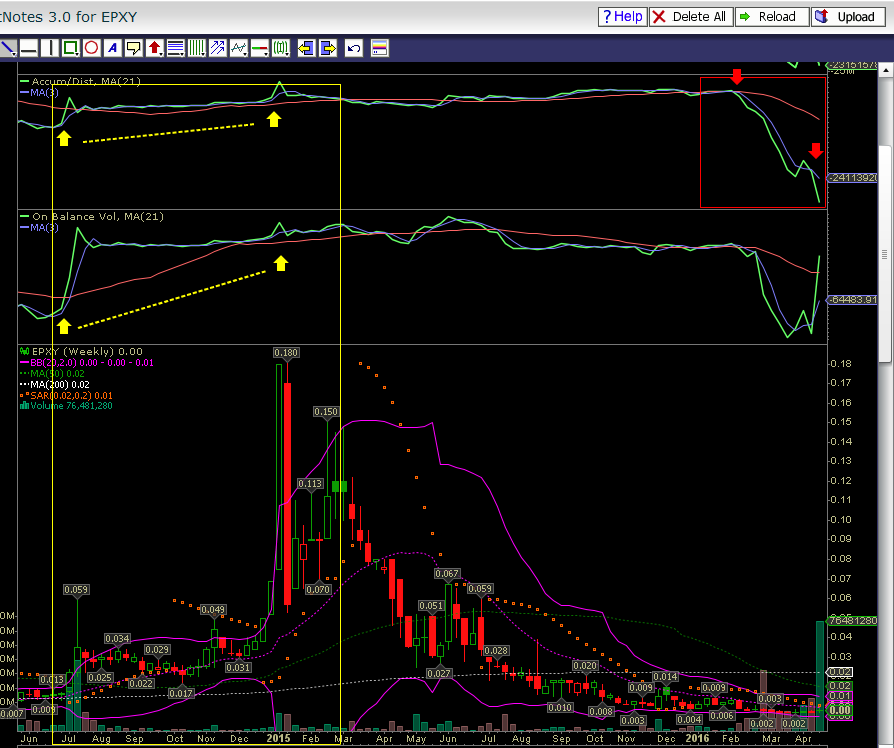The width and height of the screenshot is (894, 748).
Task: Select the red-green line segment tool
Action: [259, 48]
